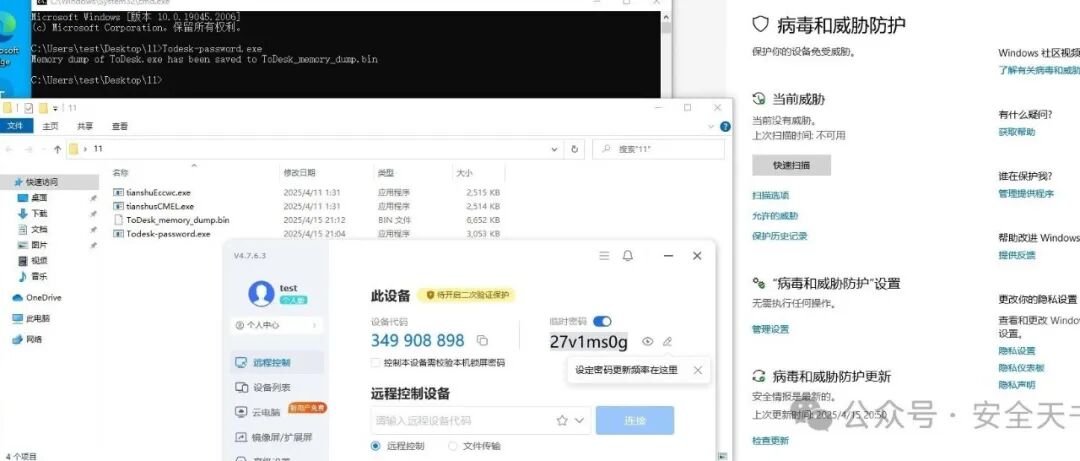Sort files by 大小 column header

464,172
